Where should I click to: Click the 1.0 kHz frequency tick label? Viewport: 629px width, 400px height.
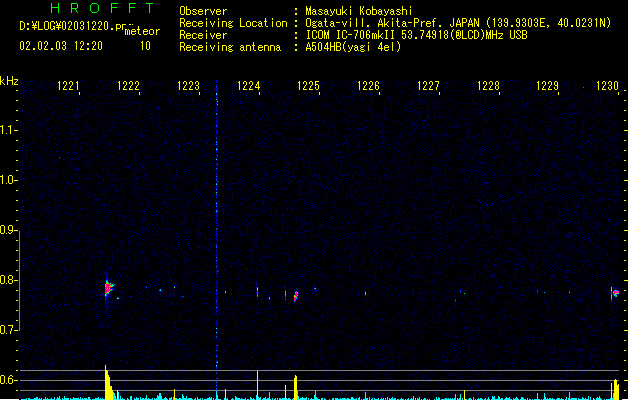[8, 180]
